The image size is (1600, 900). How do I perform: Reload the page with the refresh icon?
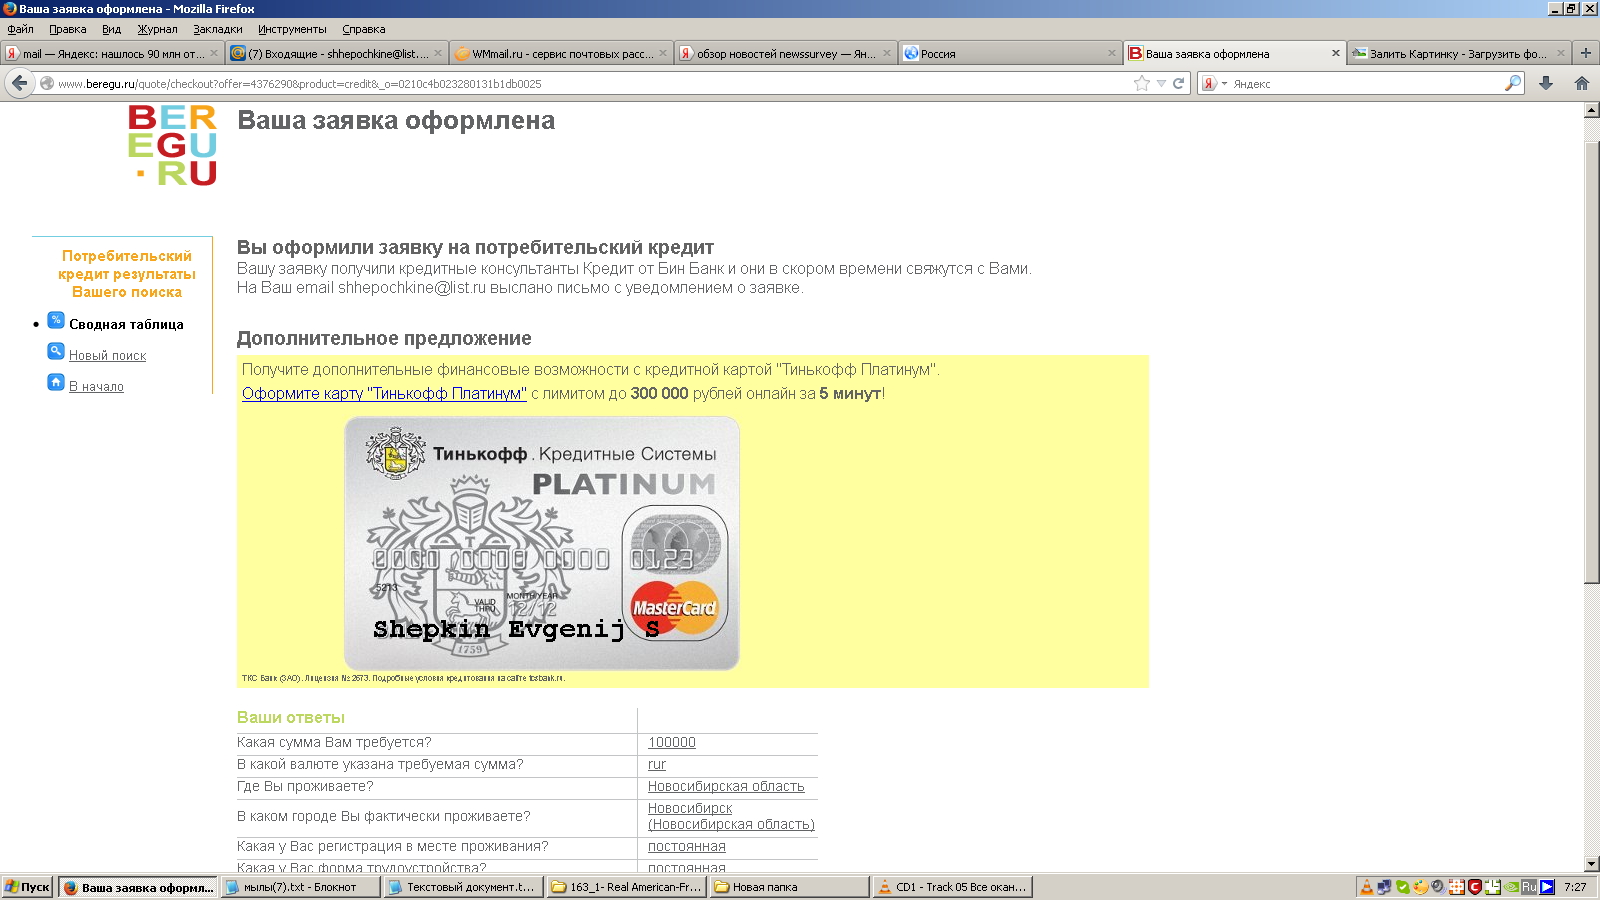(x=1178, y=84)
